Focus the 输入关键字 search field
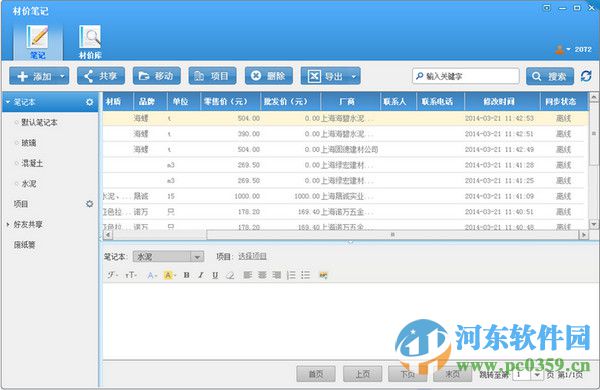600x390 pixels. point(466,76)
